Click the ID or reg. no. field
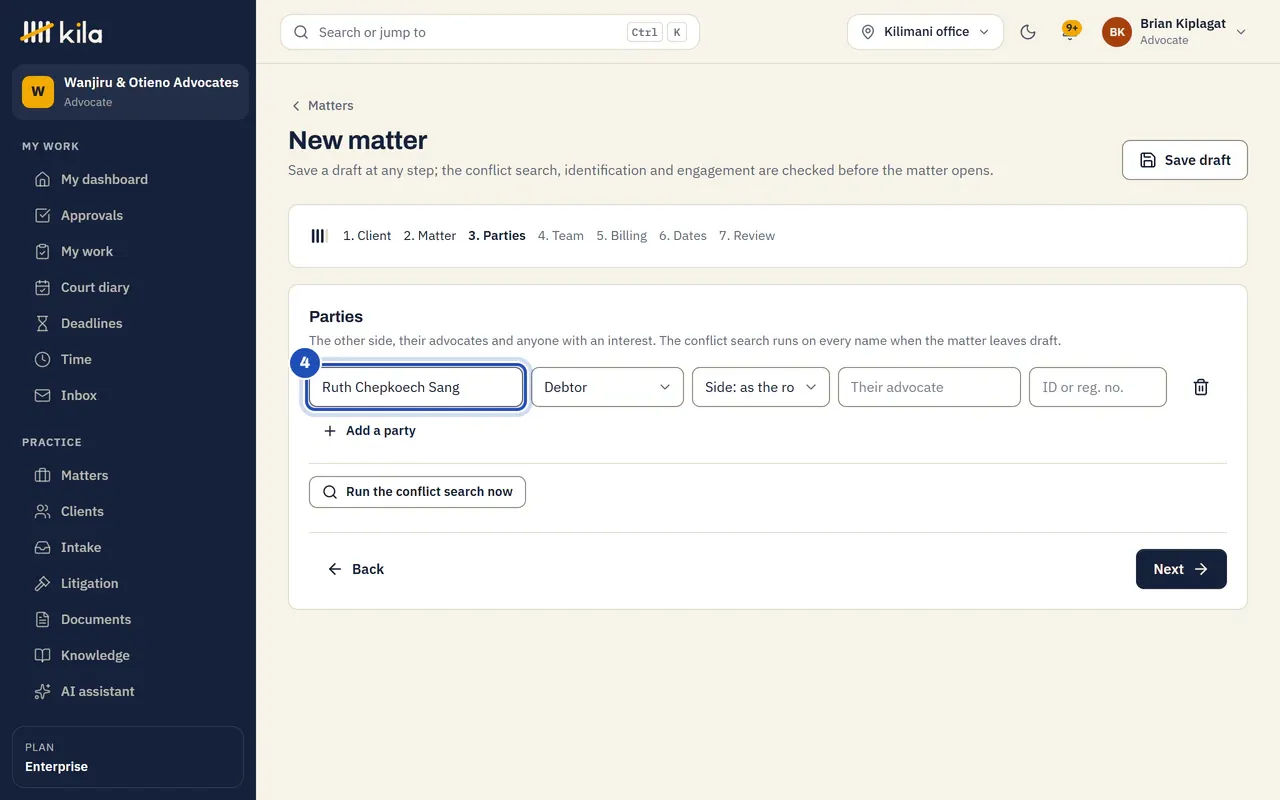The height and width of the screenshot is (800, 1280). [1098, 387]
